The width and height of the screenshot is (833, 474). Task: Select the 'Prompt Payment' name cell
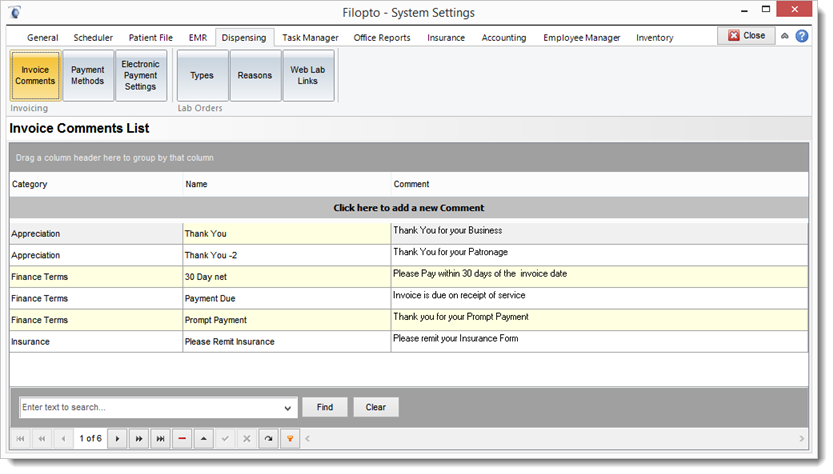(287, 320)
